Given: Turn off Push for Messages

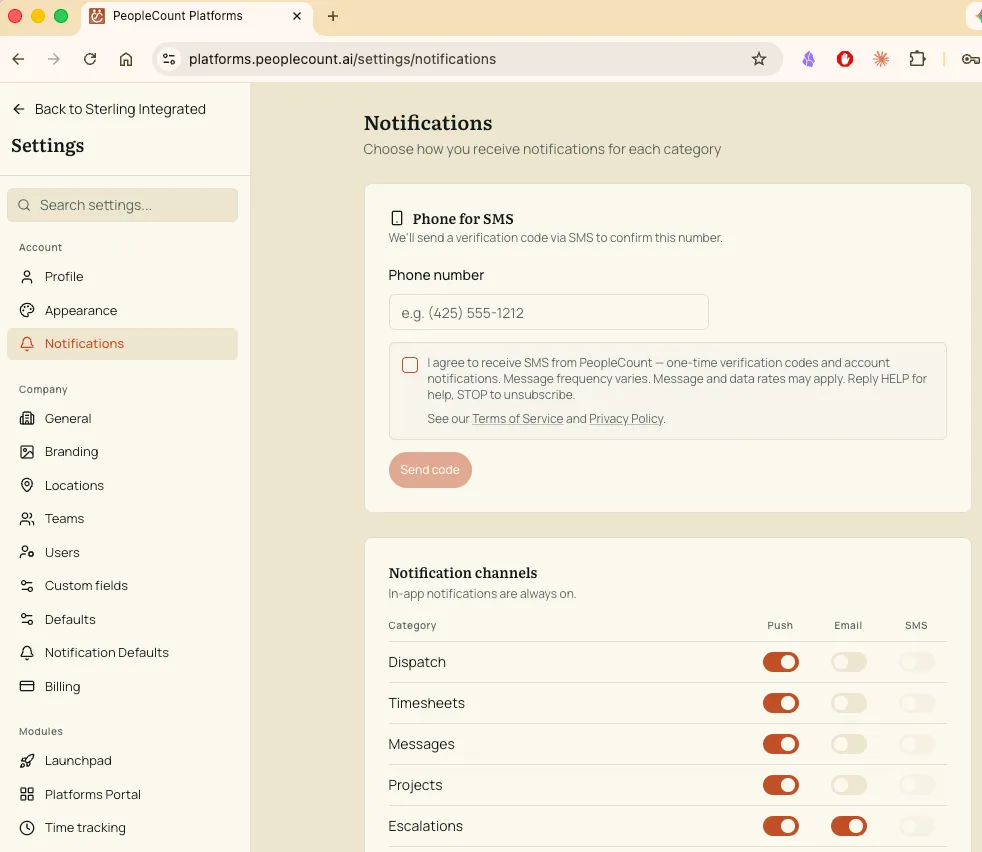Looking at the screenshot, I should (x=780, y=744).
